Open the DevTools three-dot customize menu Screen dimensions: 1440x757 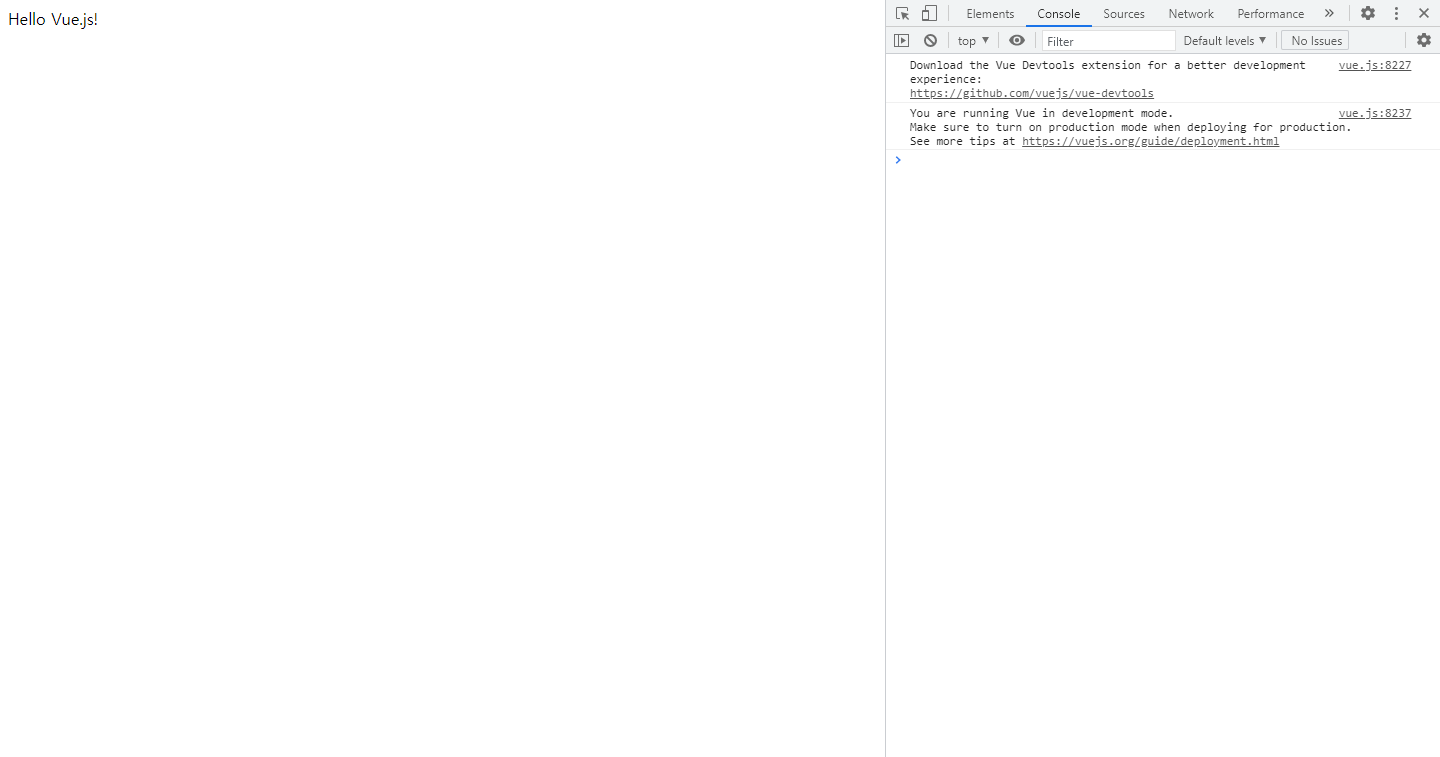tap(1396, 13)
